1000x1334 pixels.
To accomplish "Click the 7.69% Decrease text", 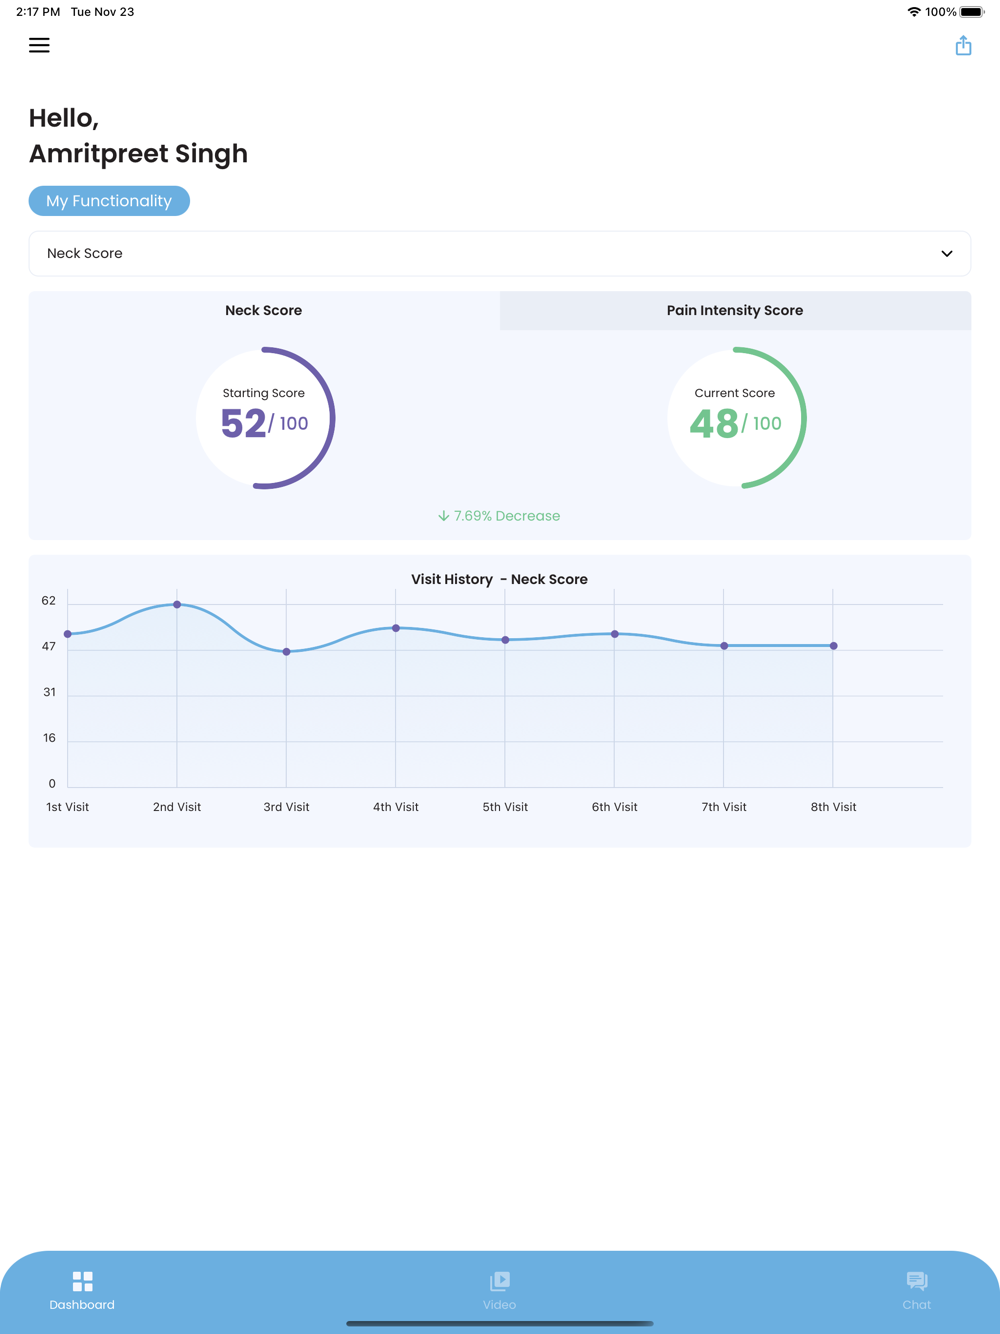I will (507, 516).
